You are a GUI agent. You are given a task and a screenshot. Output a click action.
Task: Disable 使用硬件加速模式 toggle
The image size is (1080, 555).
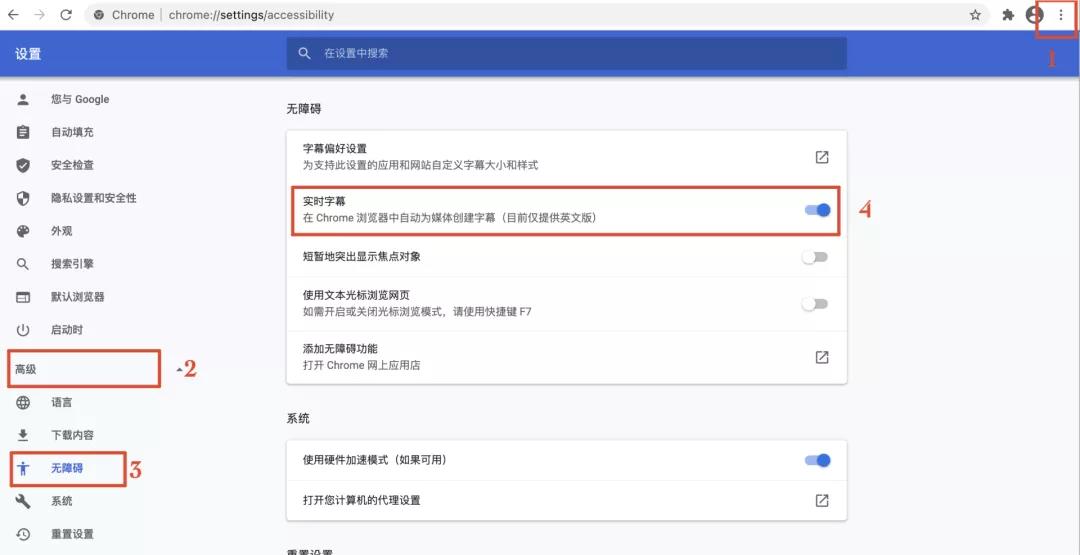[818, 460]
